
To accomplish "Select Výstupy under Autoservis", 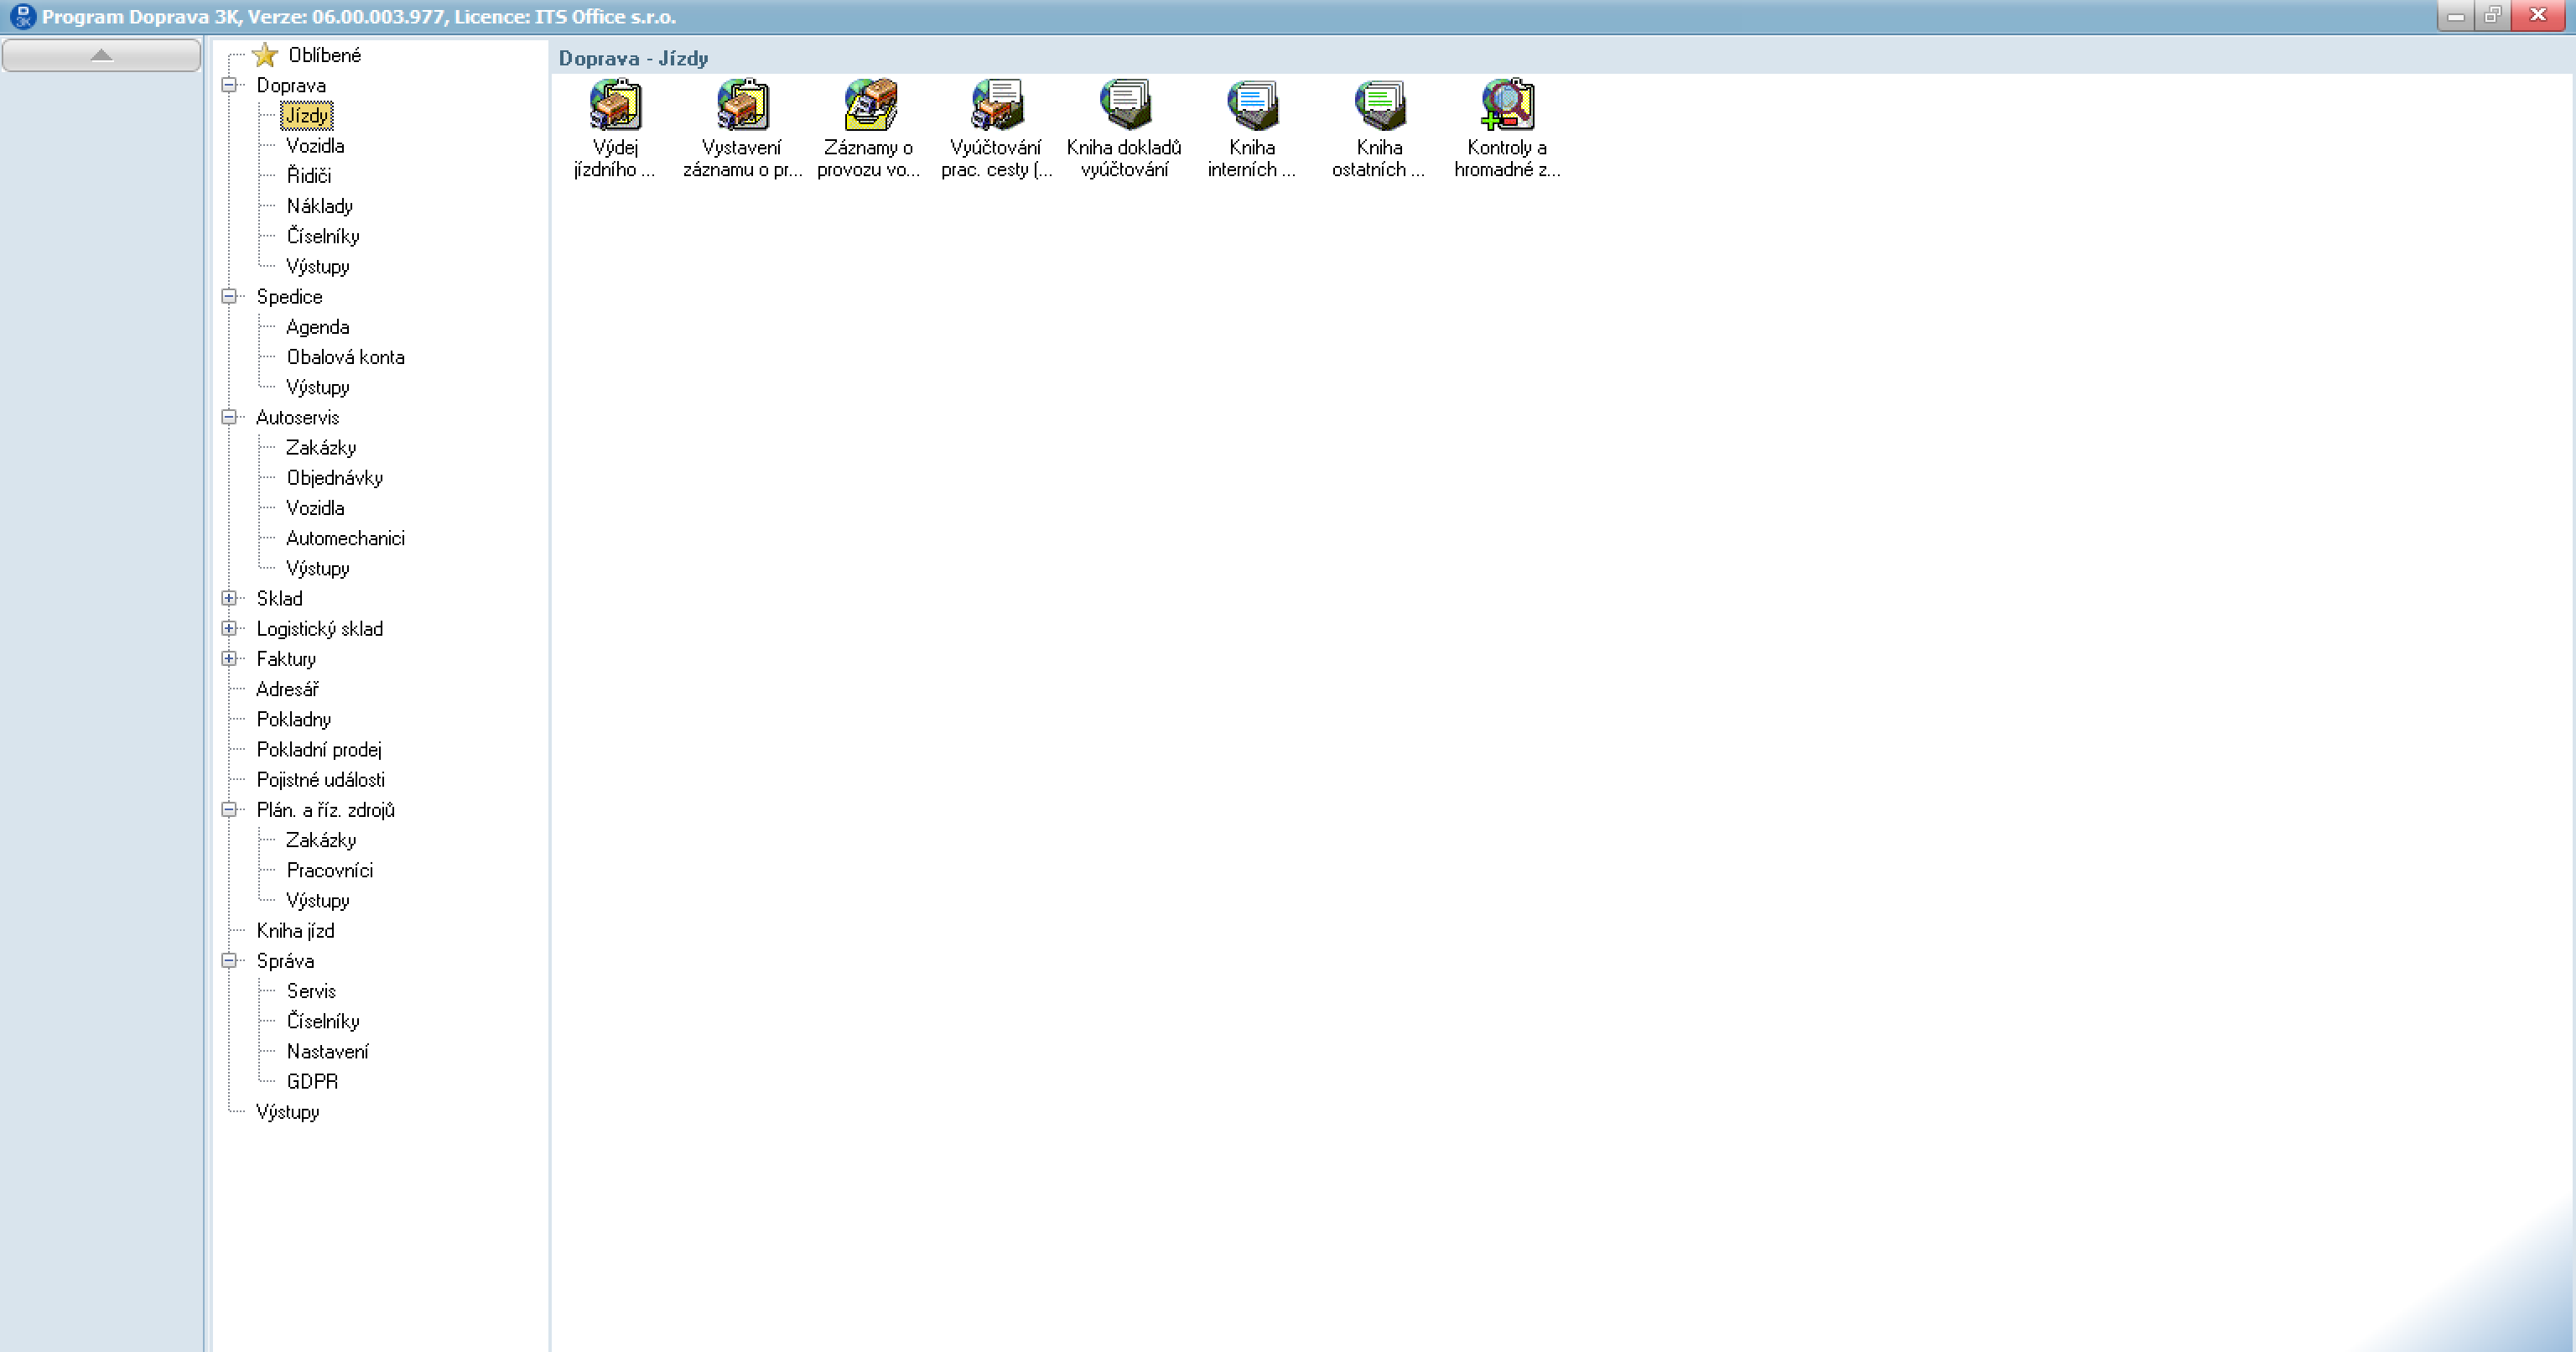I will click(x=317, y=568).
